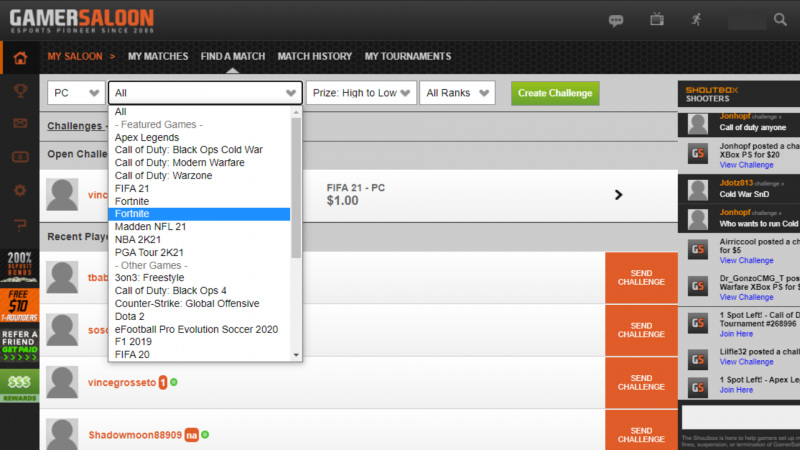Click the Create Challenge button
The height and width of the screenshot is (450, 800).
tap(555, 93)
